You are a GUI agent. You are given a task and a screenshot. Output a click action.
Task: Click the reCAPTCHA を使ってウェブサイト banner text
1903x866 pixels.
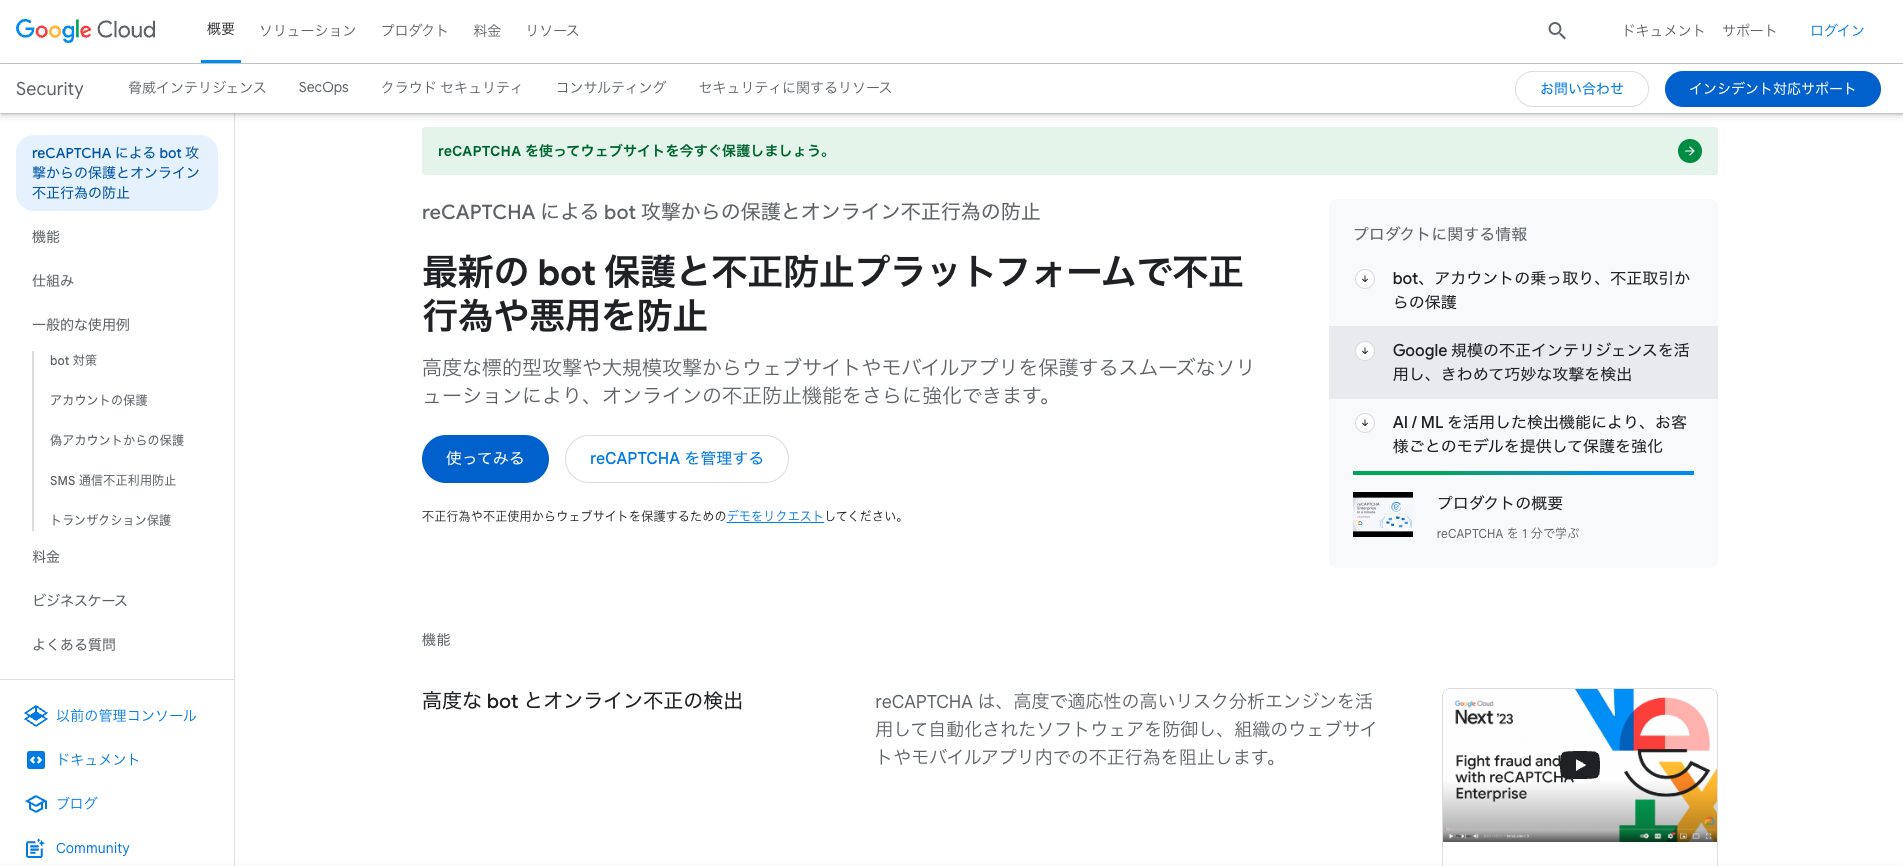click(633, 151)
